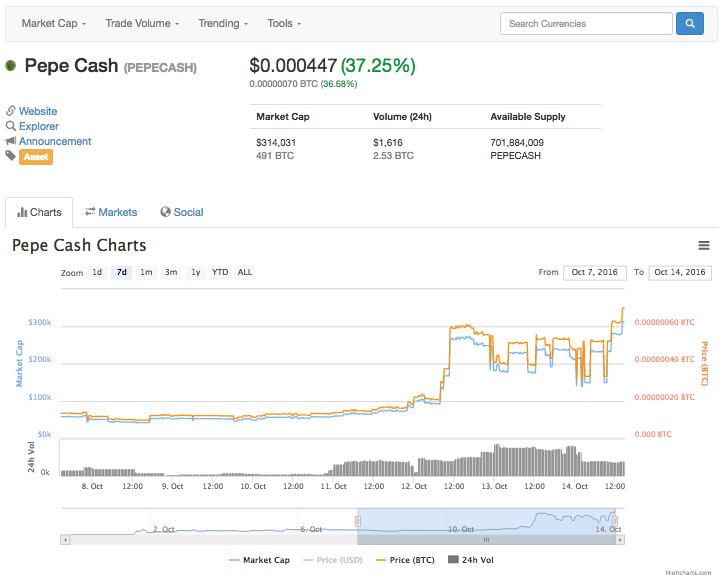Click the 0.00000060 BTC axis label
This screenshot has width=723, height=575.
tap(664, 322)
